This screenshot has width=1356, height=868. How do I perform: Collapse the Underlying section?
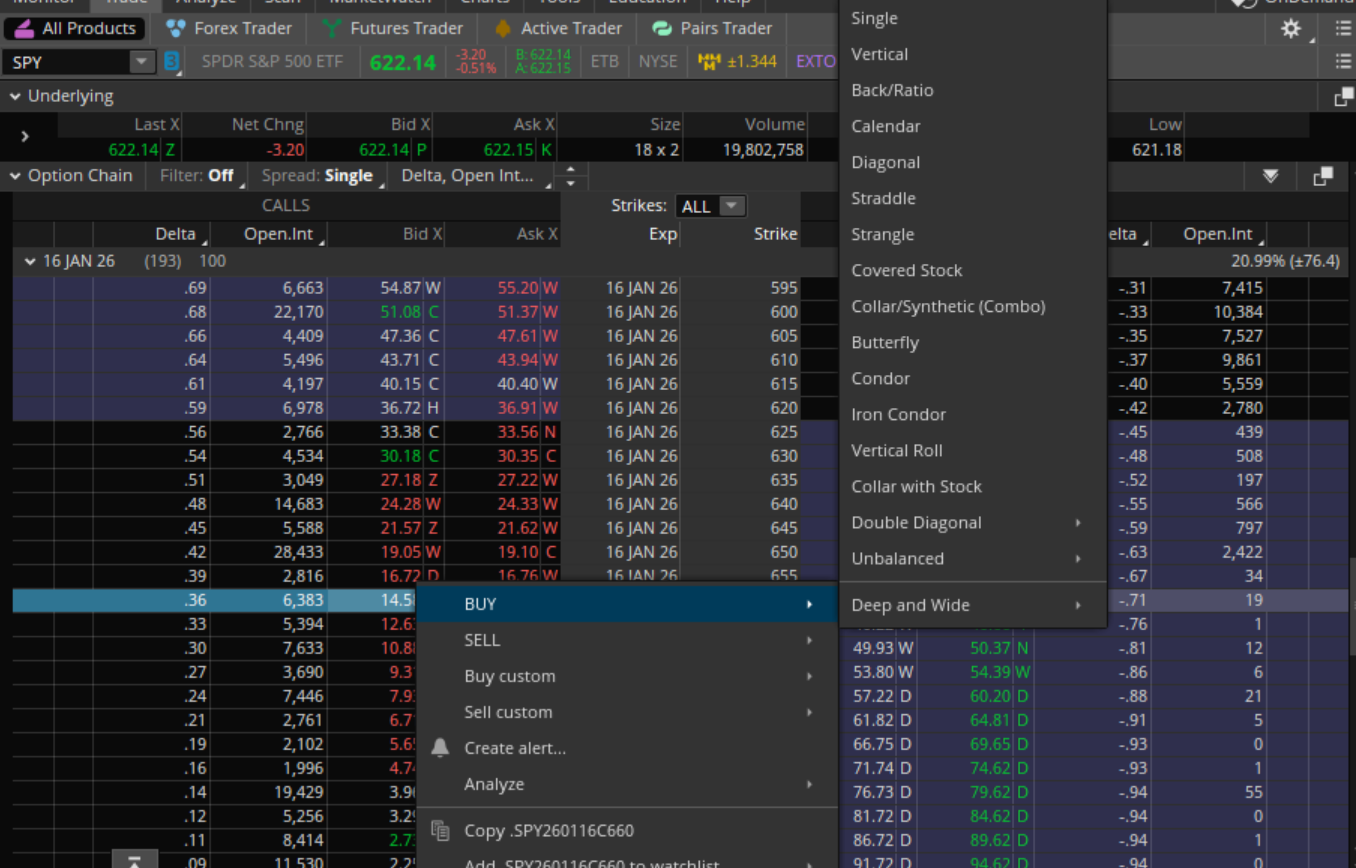point(15,97)
